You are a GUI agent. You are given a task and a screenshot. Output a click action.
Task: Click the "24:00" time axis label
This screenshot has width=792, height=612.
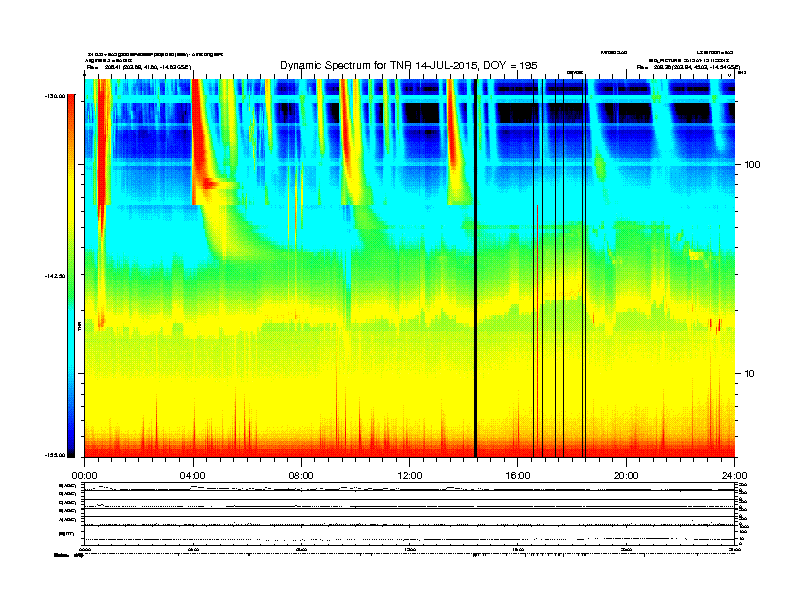click(735, 476)
